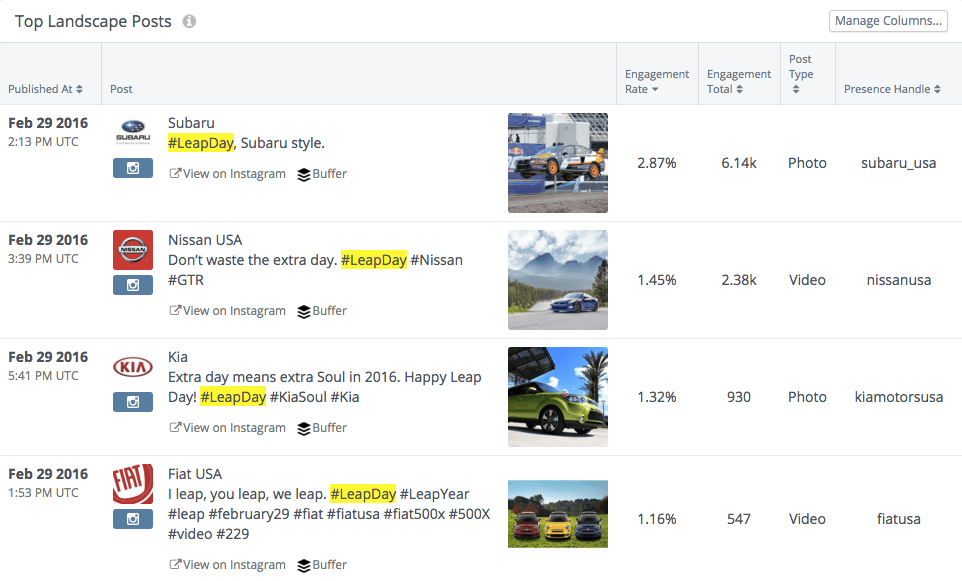The height and width of the screenshot is (581, 962).
Task: Click the #LeapDay hashtag in the Kia post
Action: 233,397
